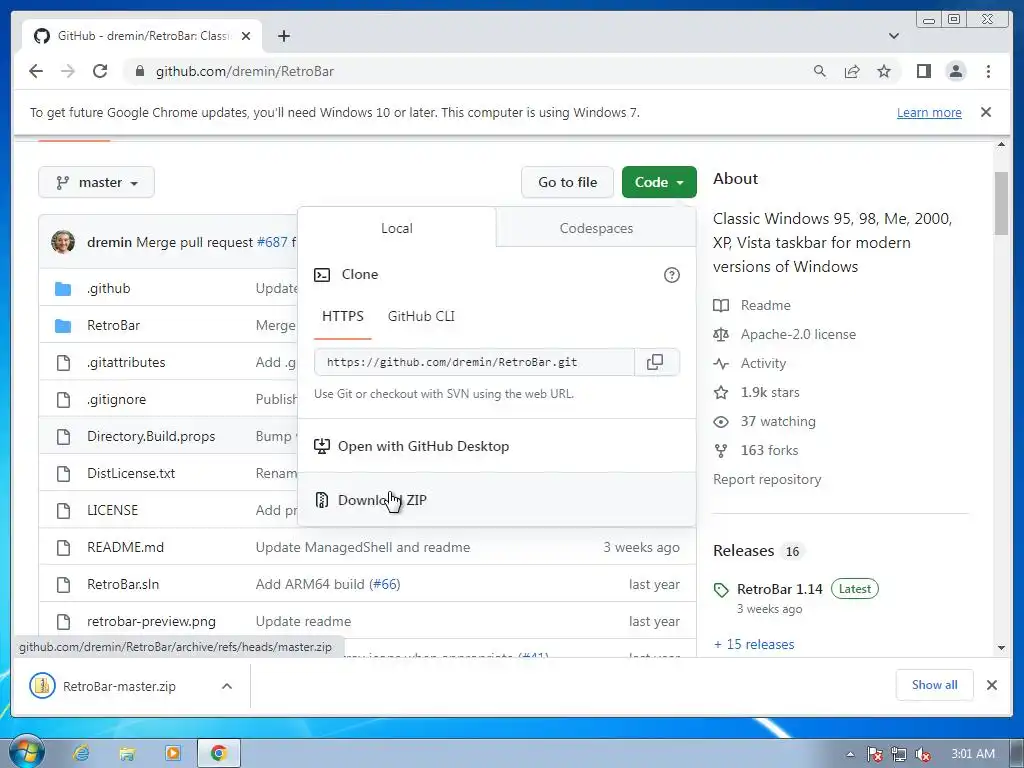This screenshot has width=1024, height=768.
Task: Close the downloads bar
Action: [991, 685]
